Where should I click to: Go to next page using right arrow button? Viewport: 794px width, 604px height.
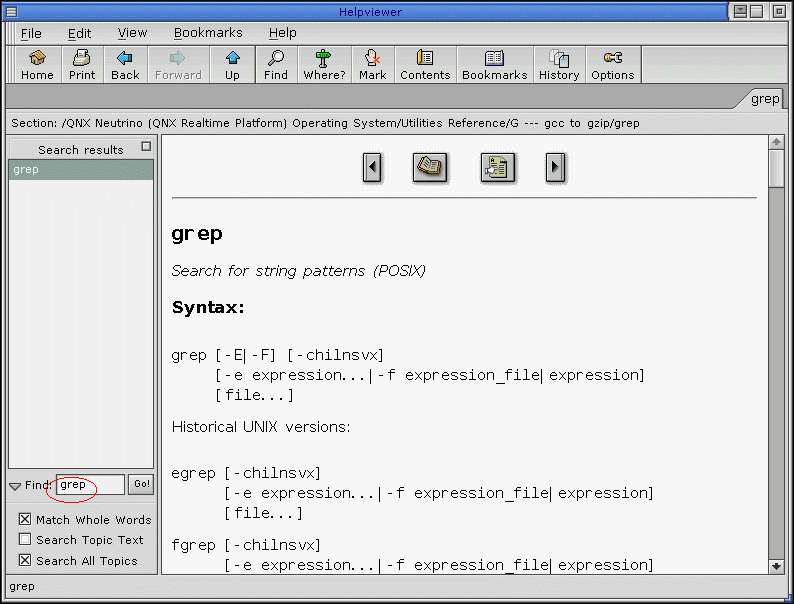point(555,167)
